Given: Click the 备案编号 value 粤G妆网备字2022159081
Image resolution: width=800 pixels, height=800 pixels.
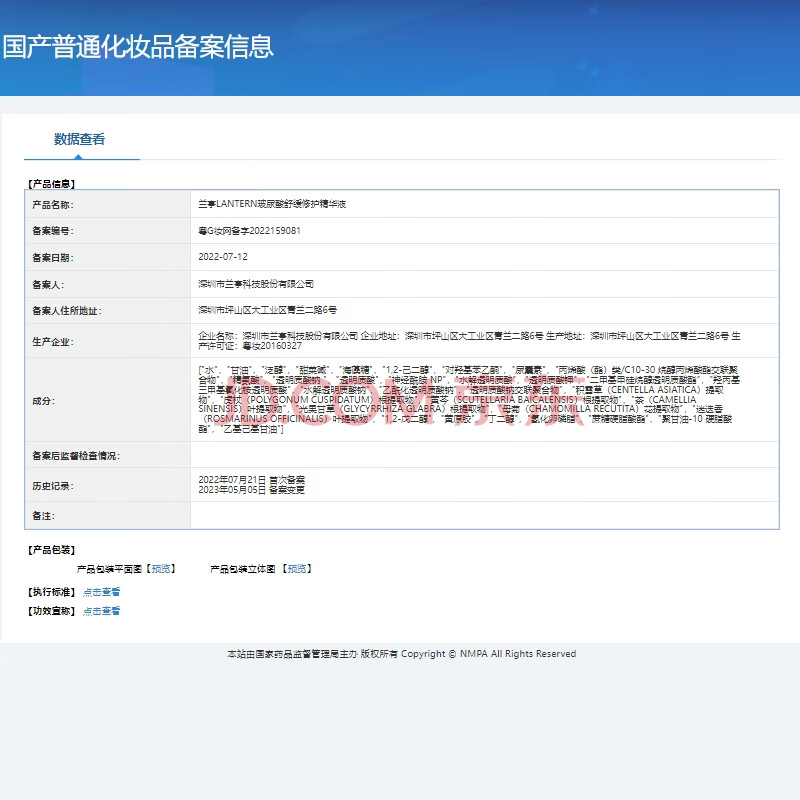Looking at the screenshot, I should pos(250,231).
